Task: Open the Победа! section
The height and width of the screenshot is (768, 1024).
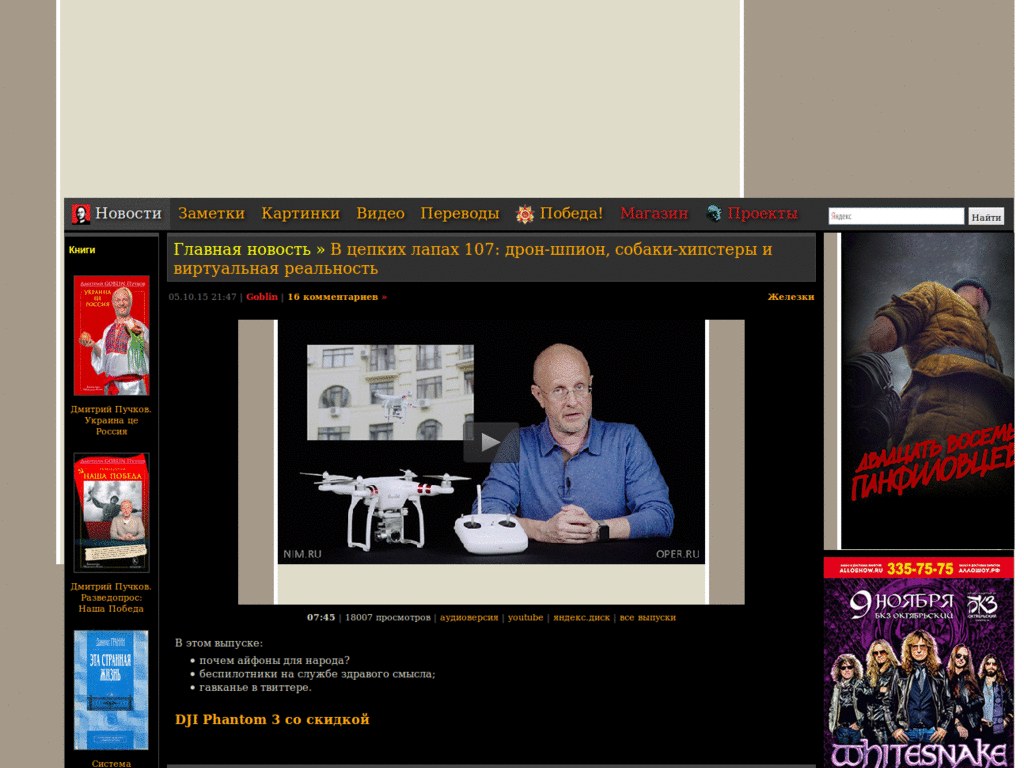Action: coord(571,214)
